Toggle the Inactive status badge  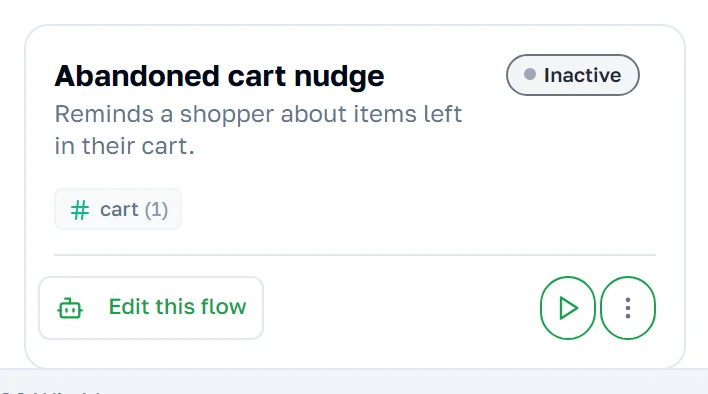(x=573, y=75)
